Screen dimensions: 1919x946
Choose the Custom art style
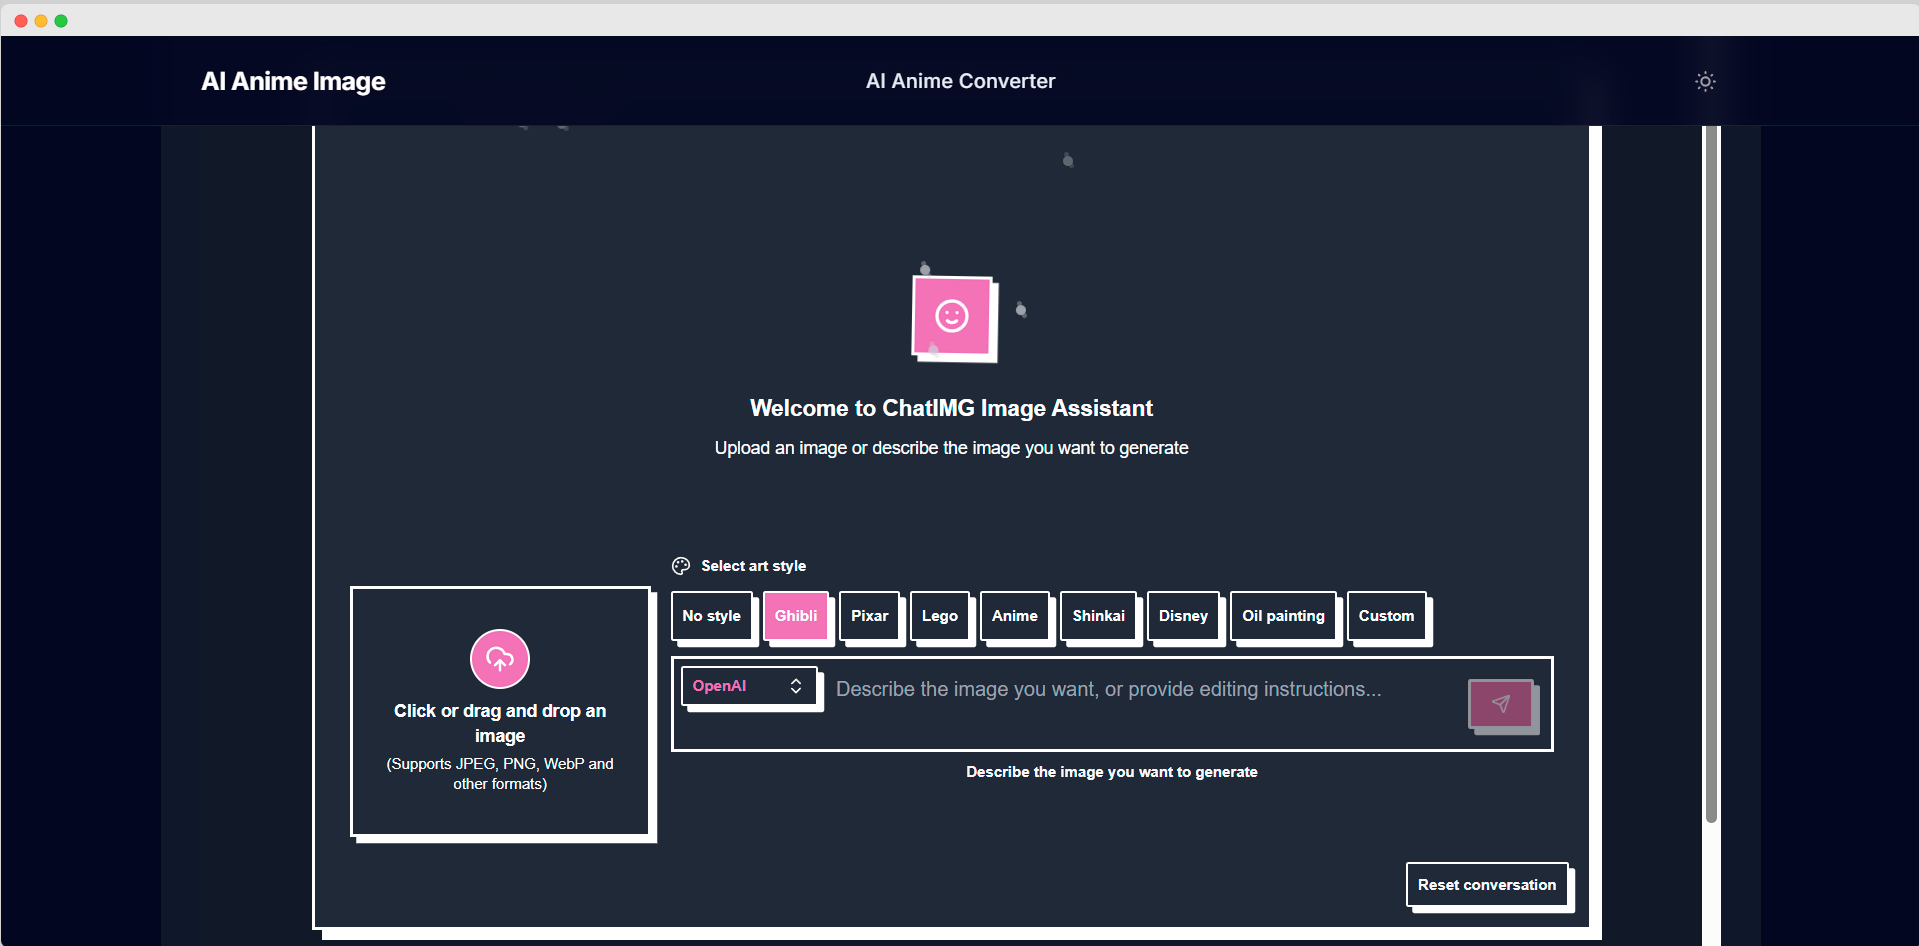(1386, 616)
